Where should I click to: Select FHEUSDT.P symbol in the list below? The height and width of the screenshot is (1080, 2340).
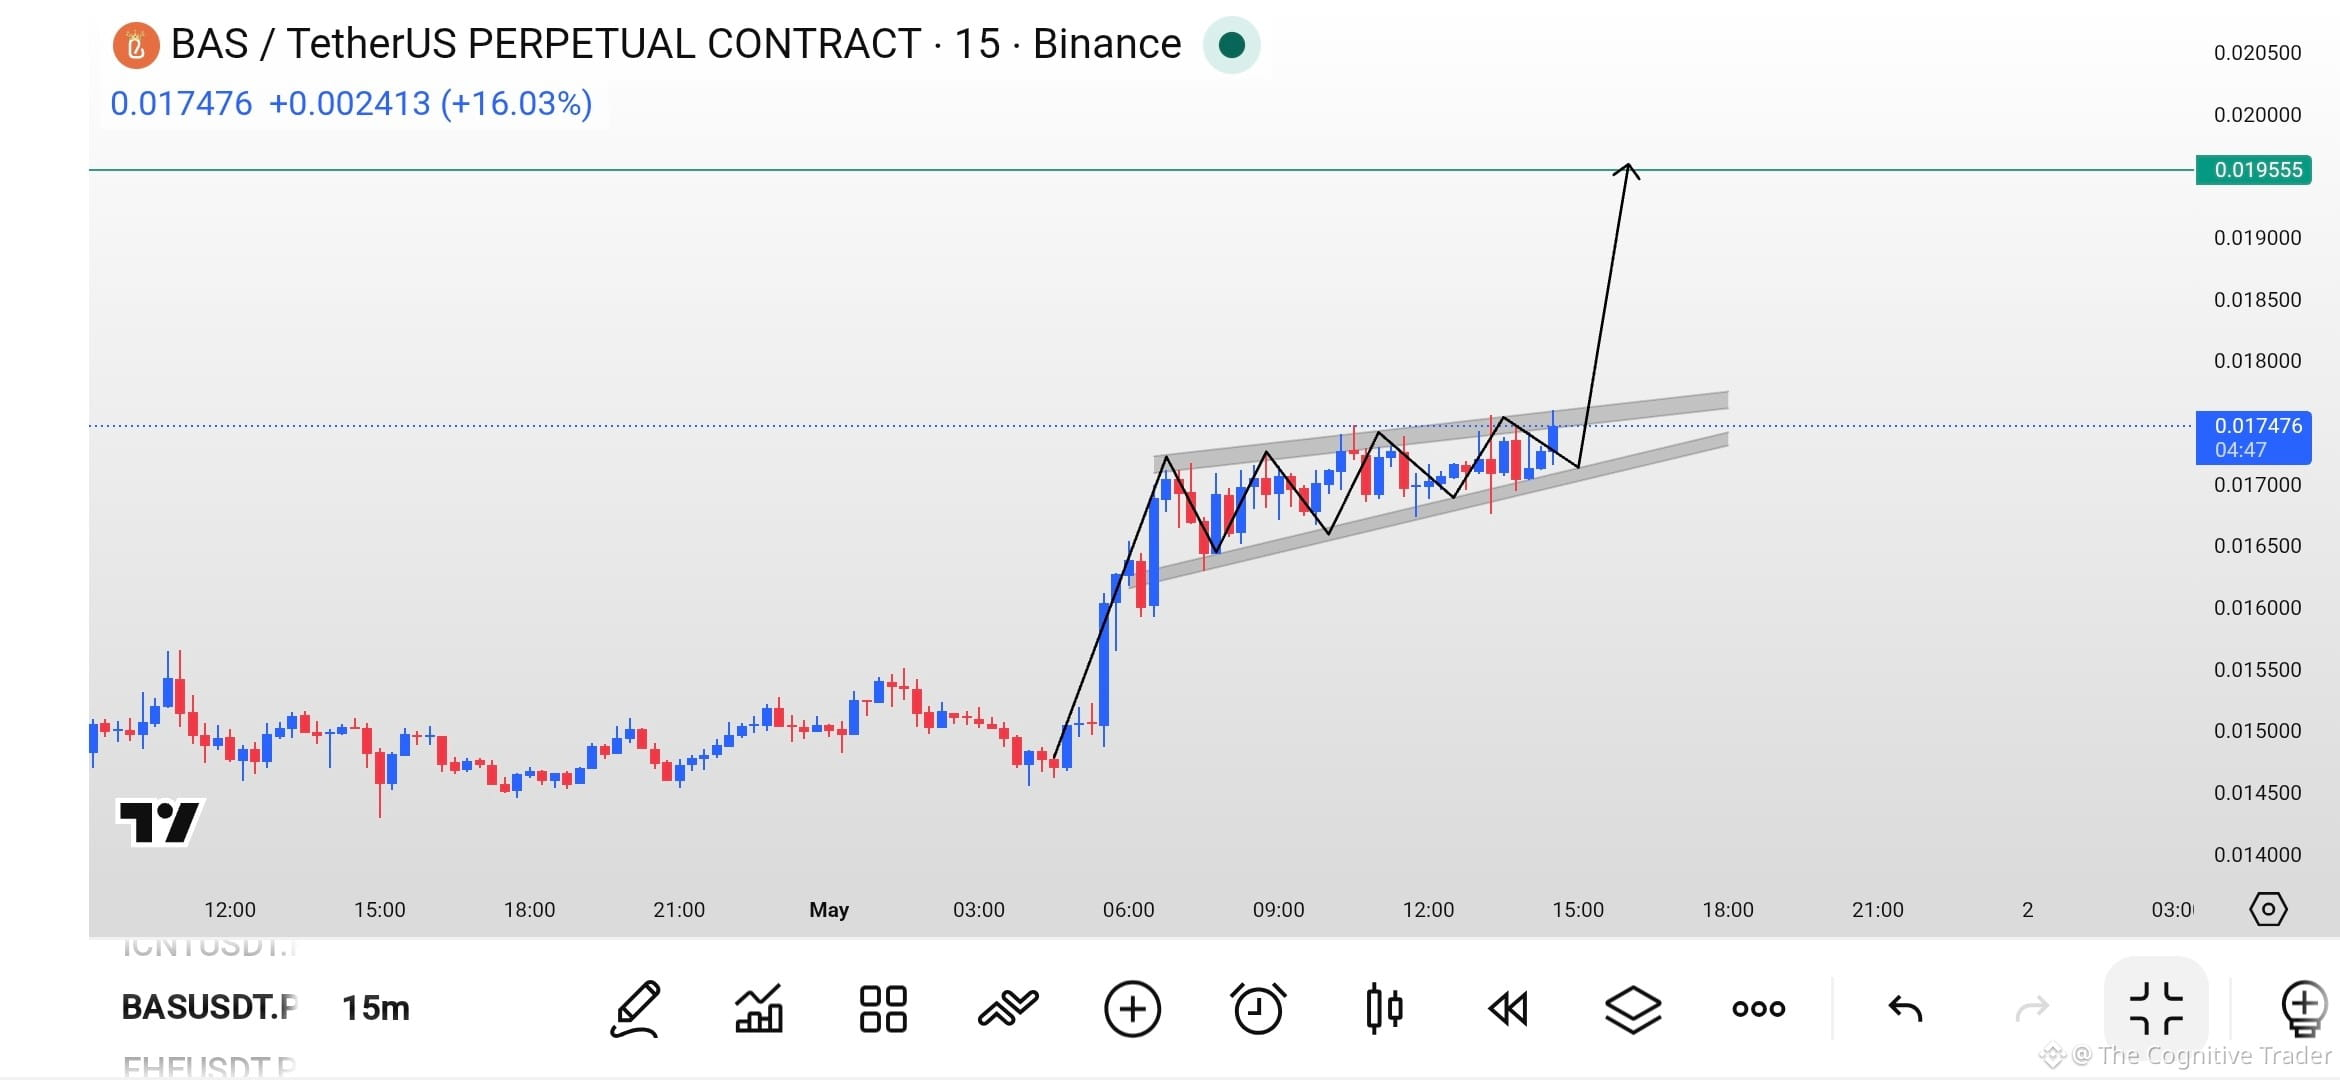click(x=209, y=1066)
